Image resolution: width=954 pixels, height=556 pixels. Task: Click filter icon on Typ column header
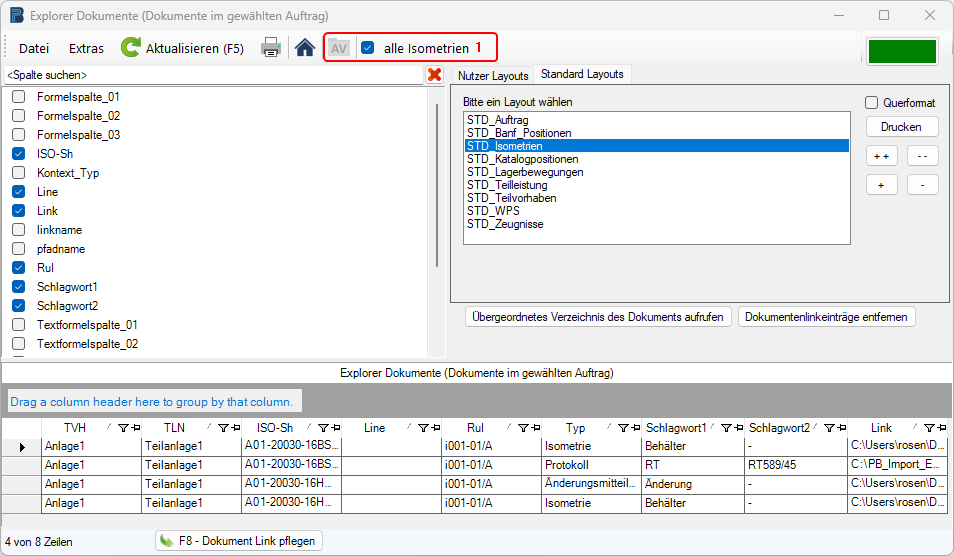(623, 428)
